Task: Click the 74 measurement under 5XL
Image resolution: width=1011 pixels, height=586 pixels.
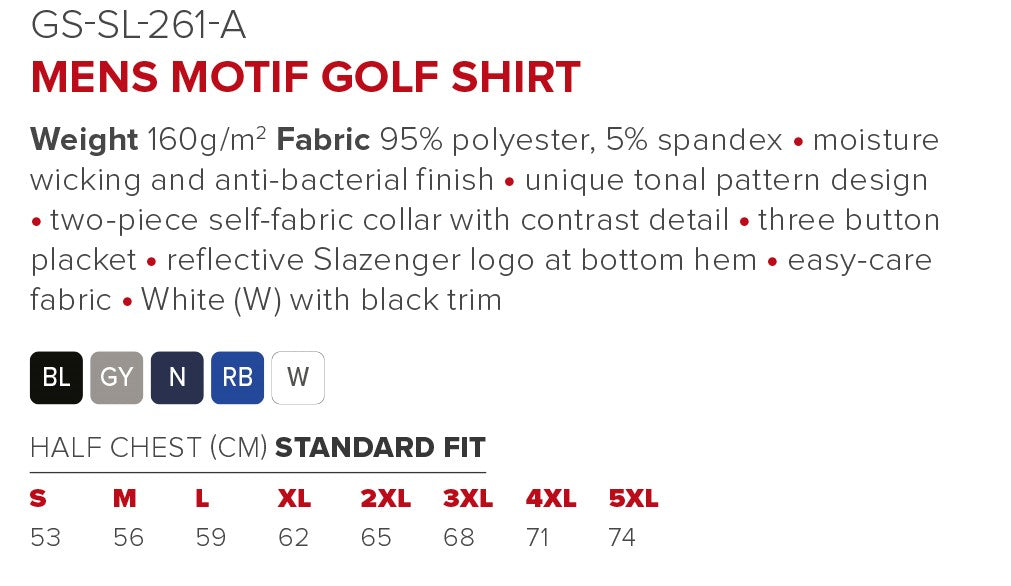Action: pyautogui.click(x=622, y=538)
